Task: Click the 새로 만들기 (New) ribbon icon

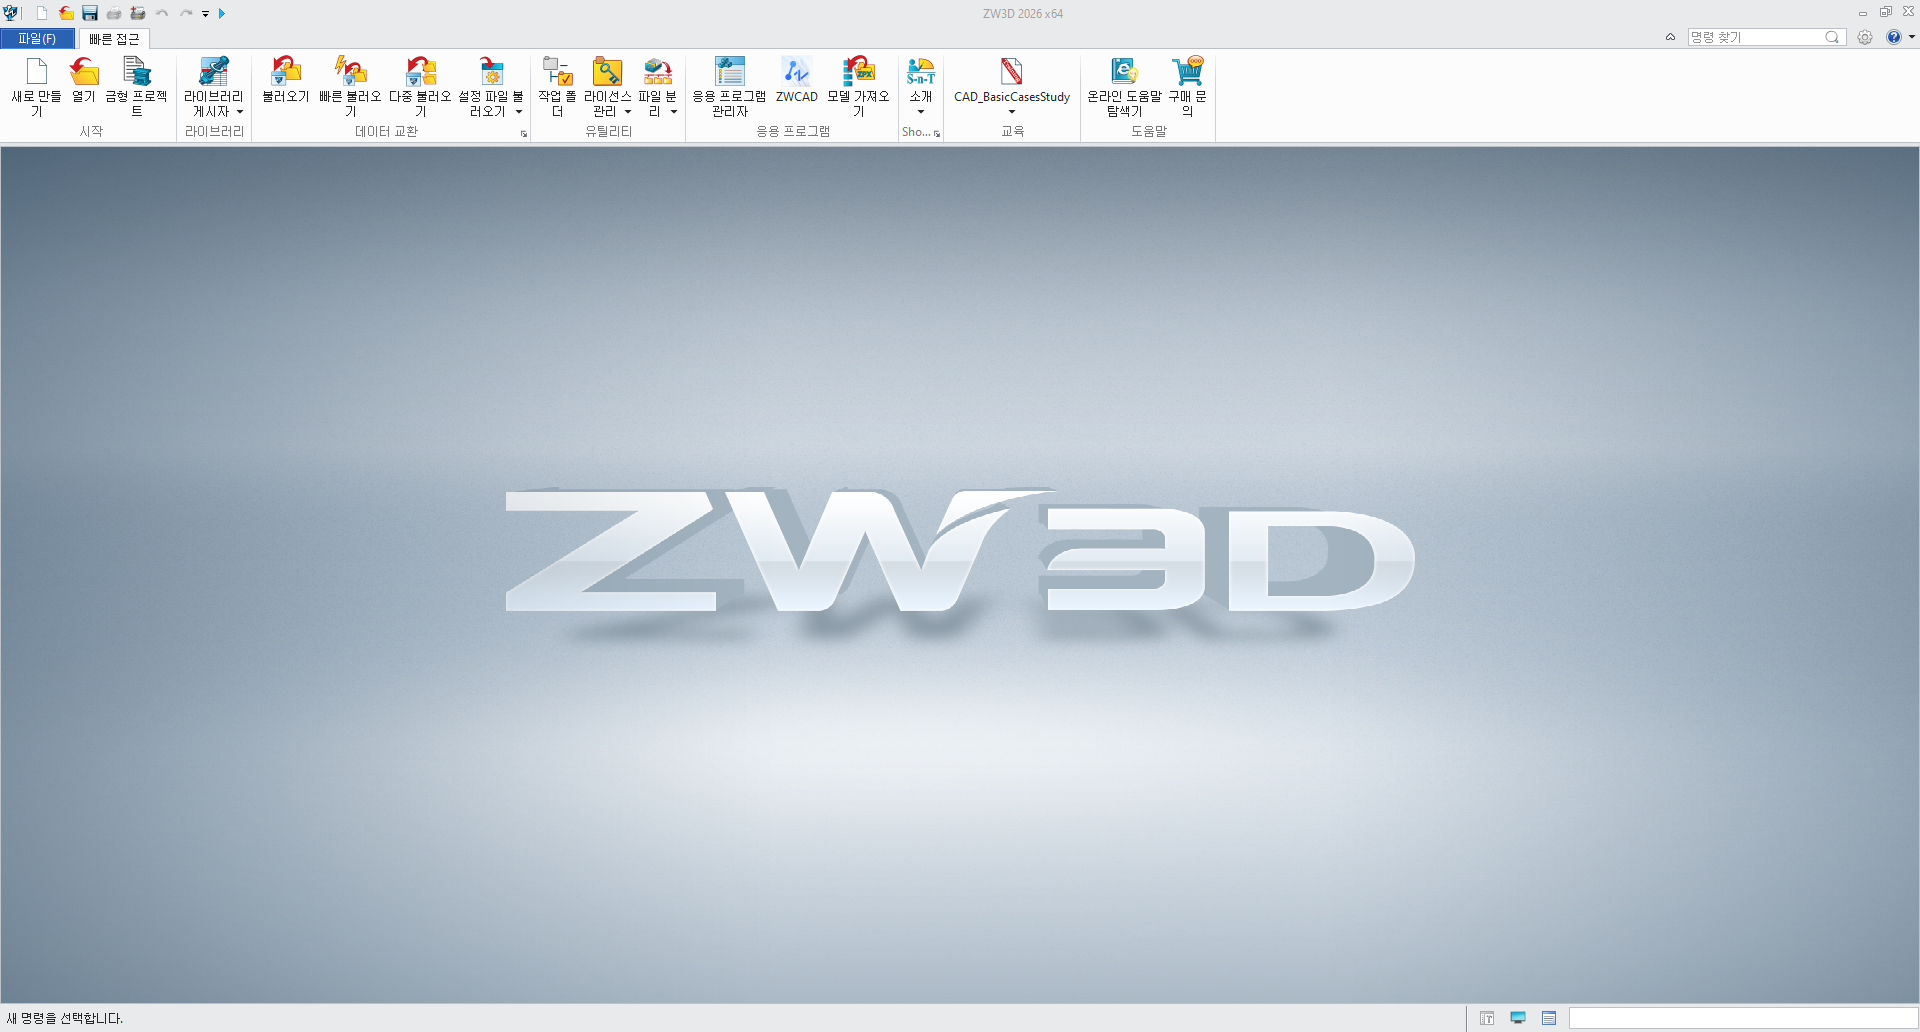Action: click(x=36, y=71)
